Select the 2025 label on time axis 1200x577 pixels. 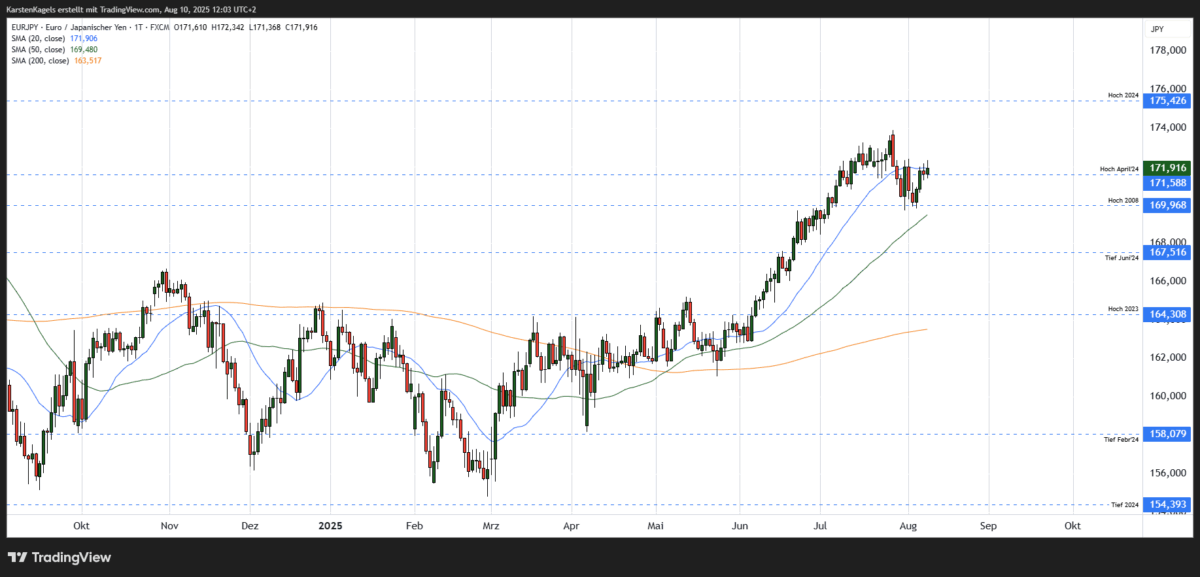(330, 525)
